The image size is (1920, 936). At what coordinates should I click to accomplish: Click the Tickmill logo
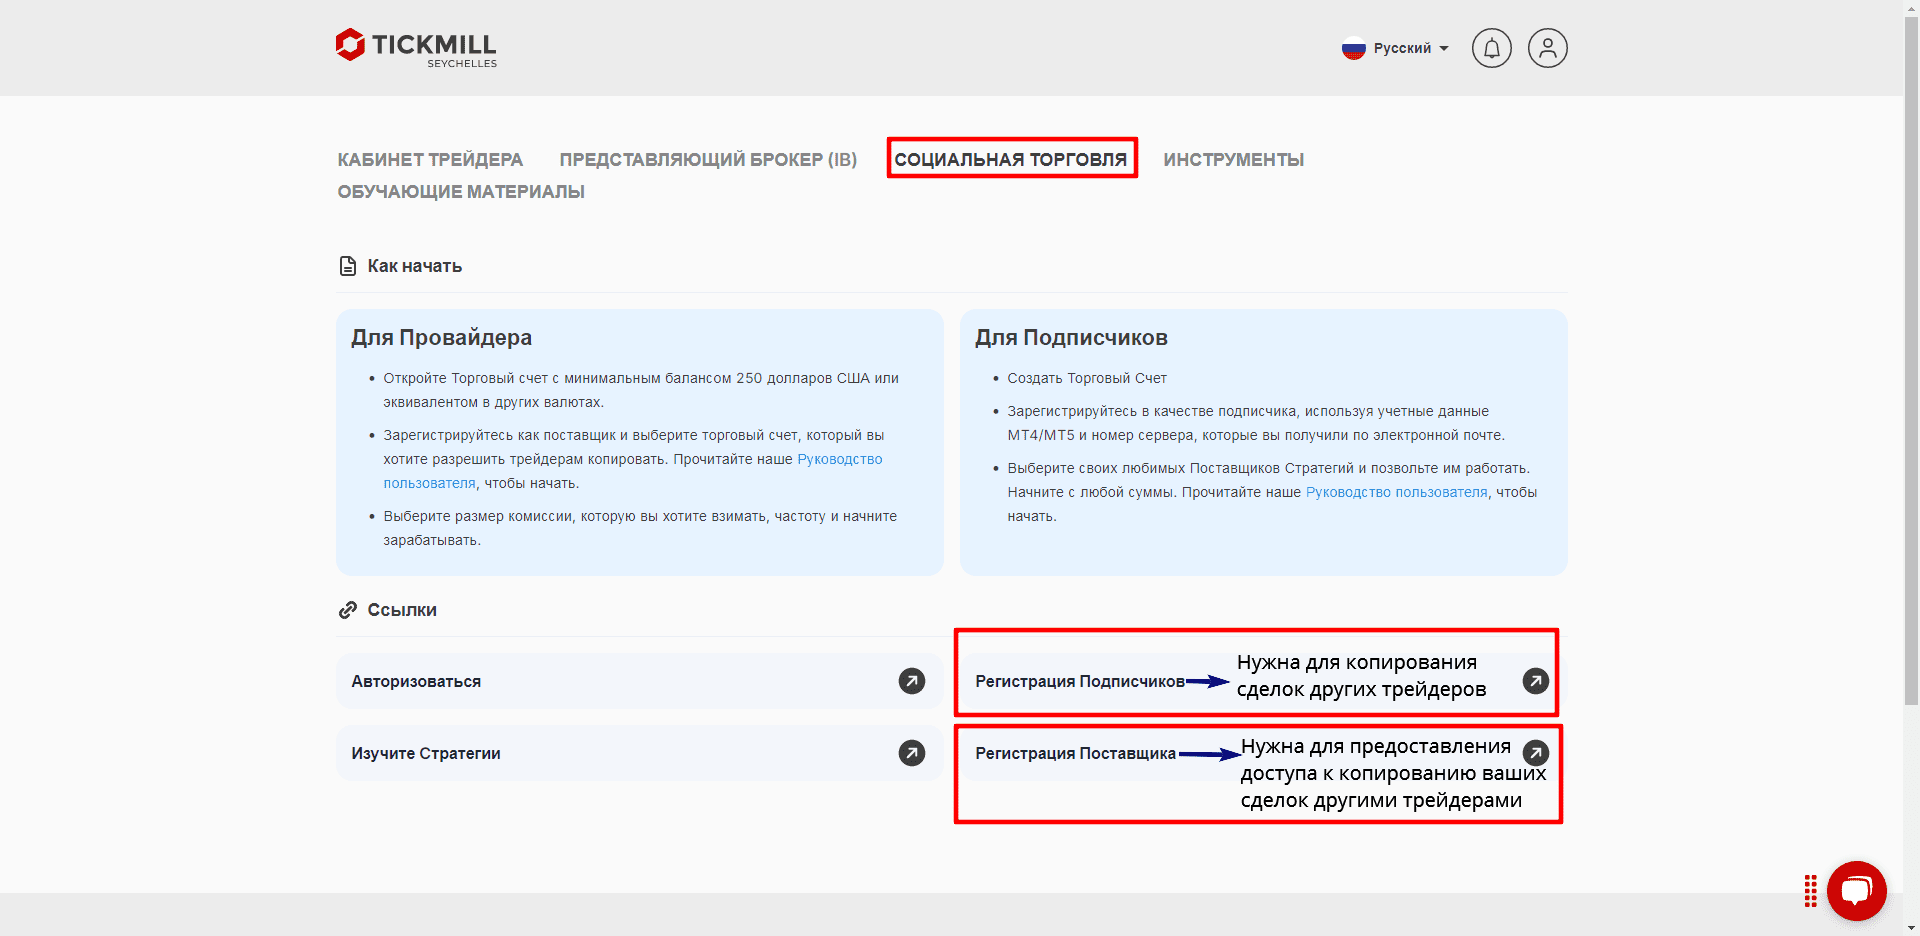416,47
